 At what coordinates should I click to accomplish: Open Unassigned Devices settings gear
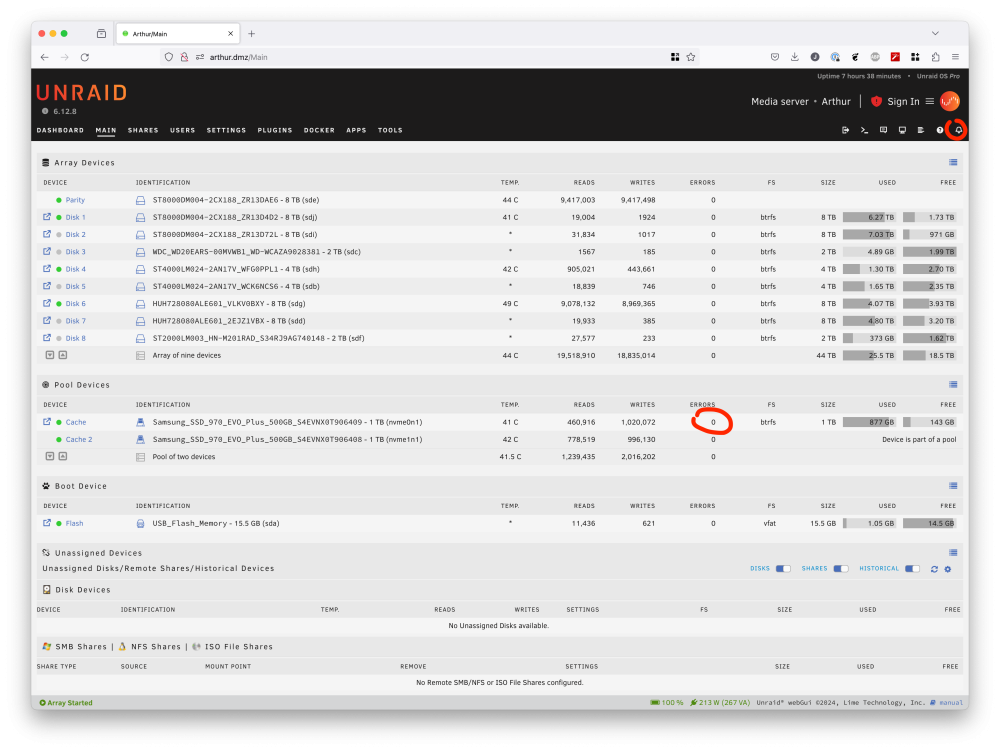point(948,569)
